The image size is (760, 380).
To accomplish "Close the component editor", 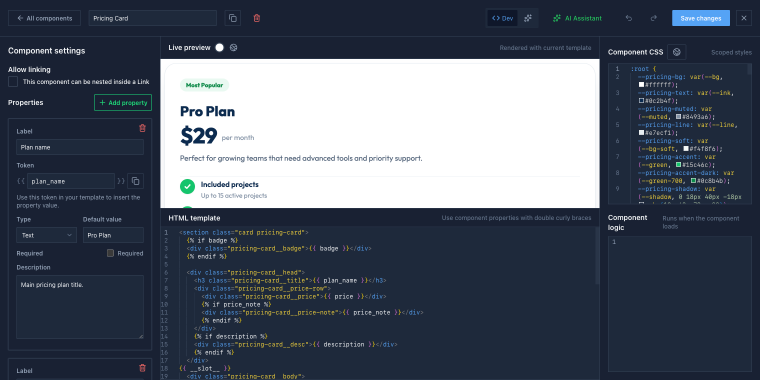I will (x=744, y=18).
